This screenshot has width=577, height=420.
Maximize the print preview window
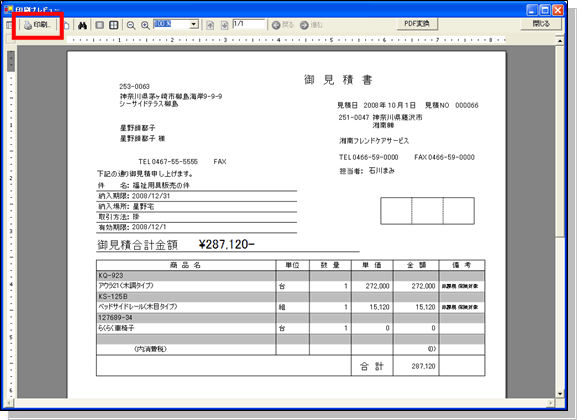(545, 10)
